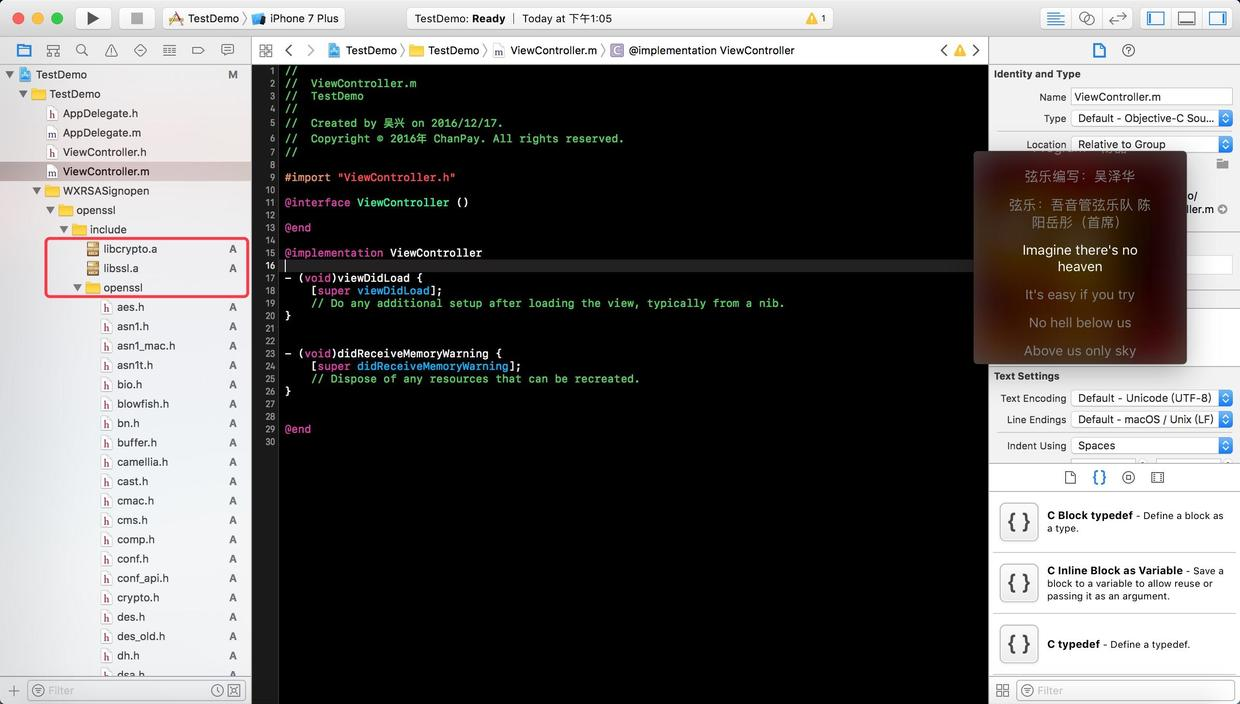Jump to issue warning in jump bar

point(959,50)
